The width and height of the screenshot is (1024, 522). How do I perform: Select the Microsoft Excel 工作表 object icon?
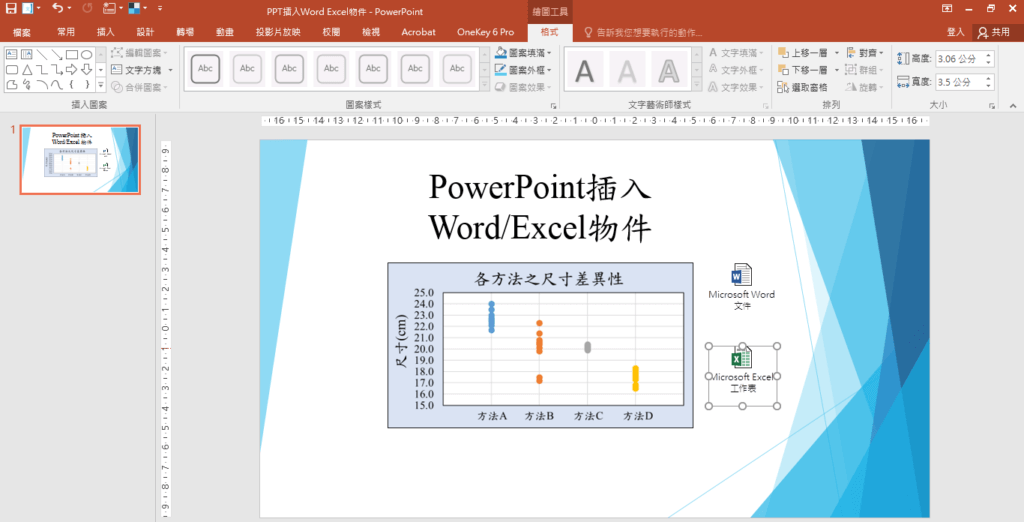pyautogui.click(x=741, y=359)
